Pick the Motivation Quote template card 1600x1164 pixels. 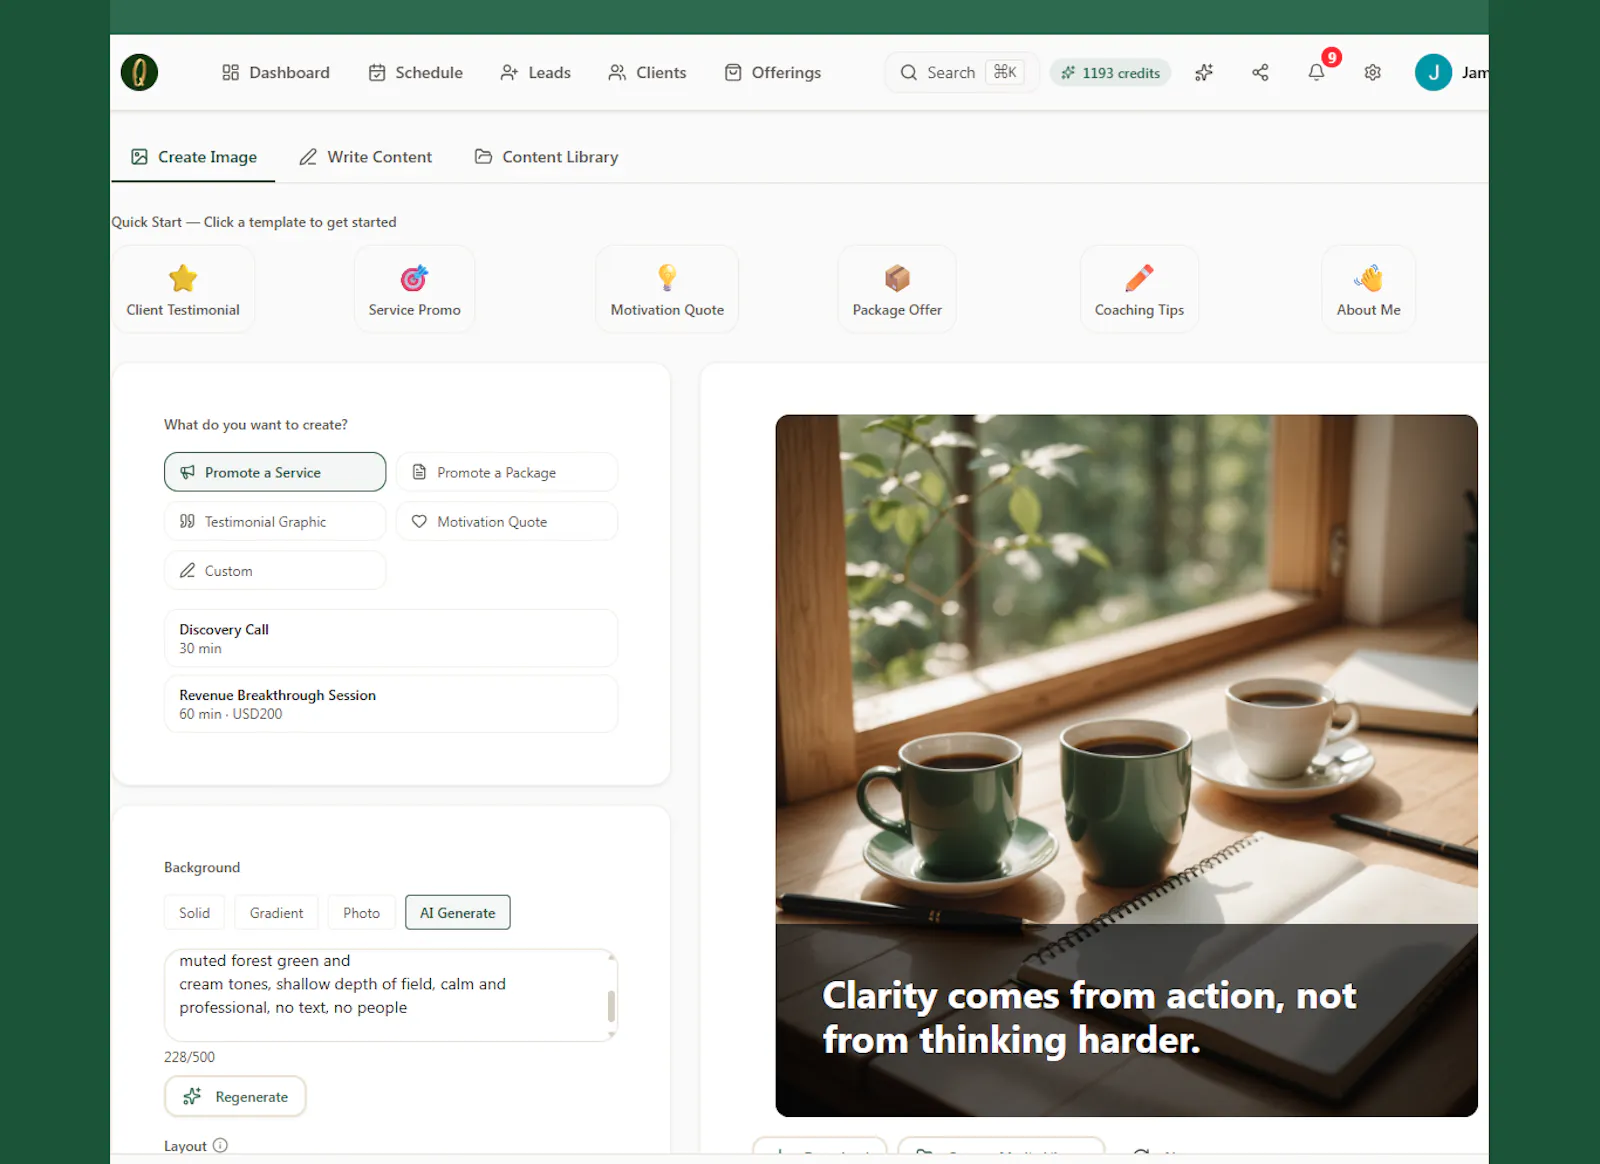coord(667,289)
